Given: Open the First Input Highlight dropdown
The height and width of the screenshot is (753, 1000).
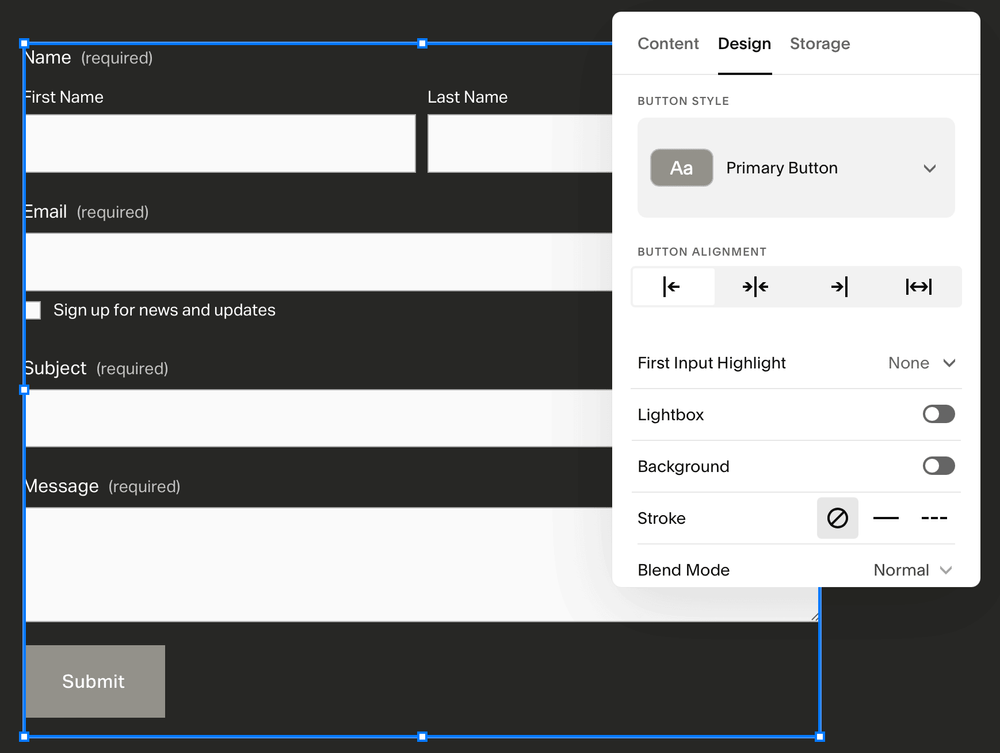Looking at the screenshot, I should click(919, 363).
